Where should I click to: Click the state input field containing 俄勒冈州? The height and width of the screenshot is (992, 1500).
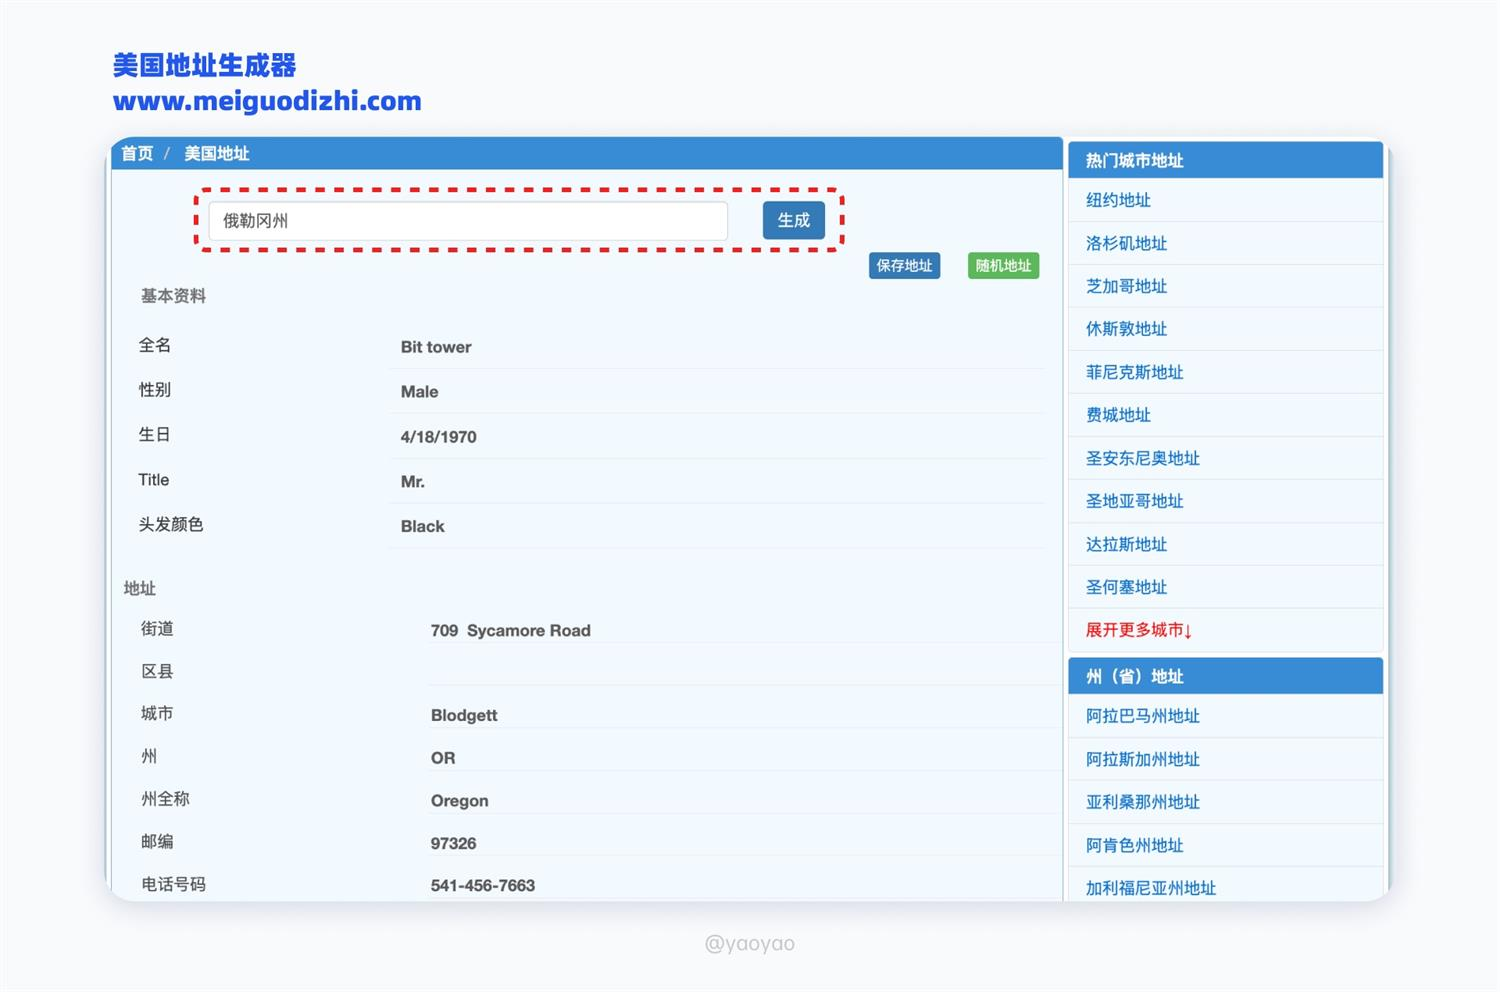point(468,221)
